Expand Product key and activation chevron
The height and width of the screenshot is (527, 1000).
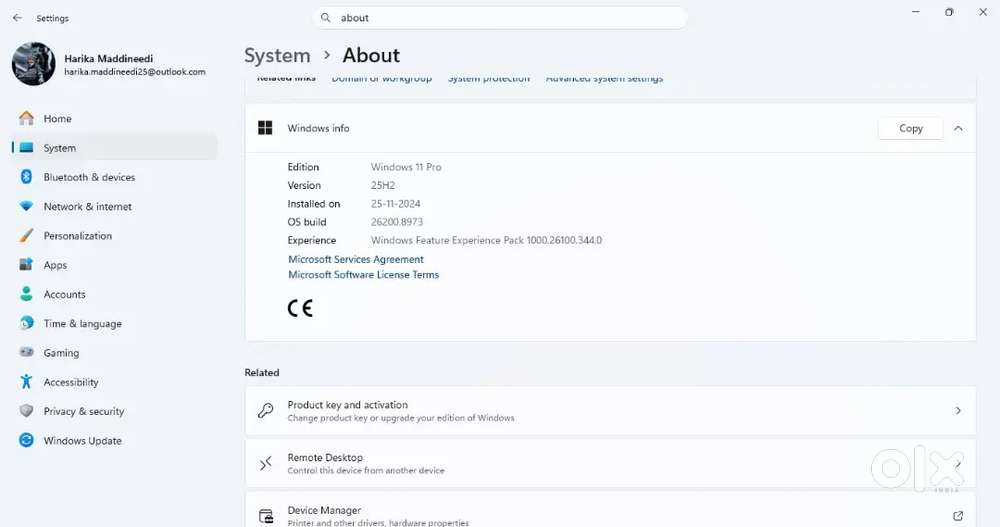(x=958, y=410)
